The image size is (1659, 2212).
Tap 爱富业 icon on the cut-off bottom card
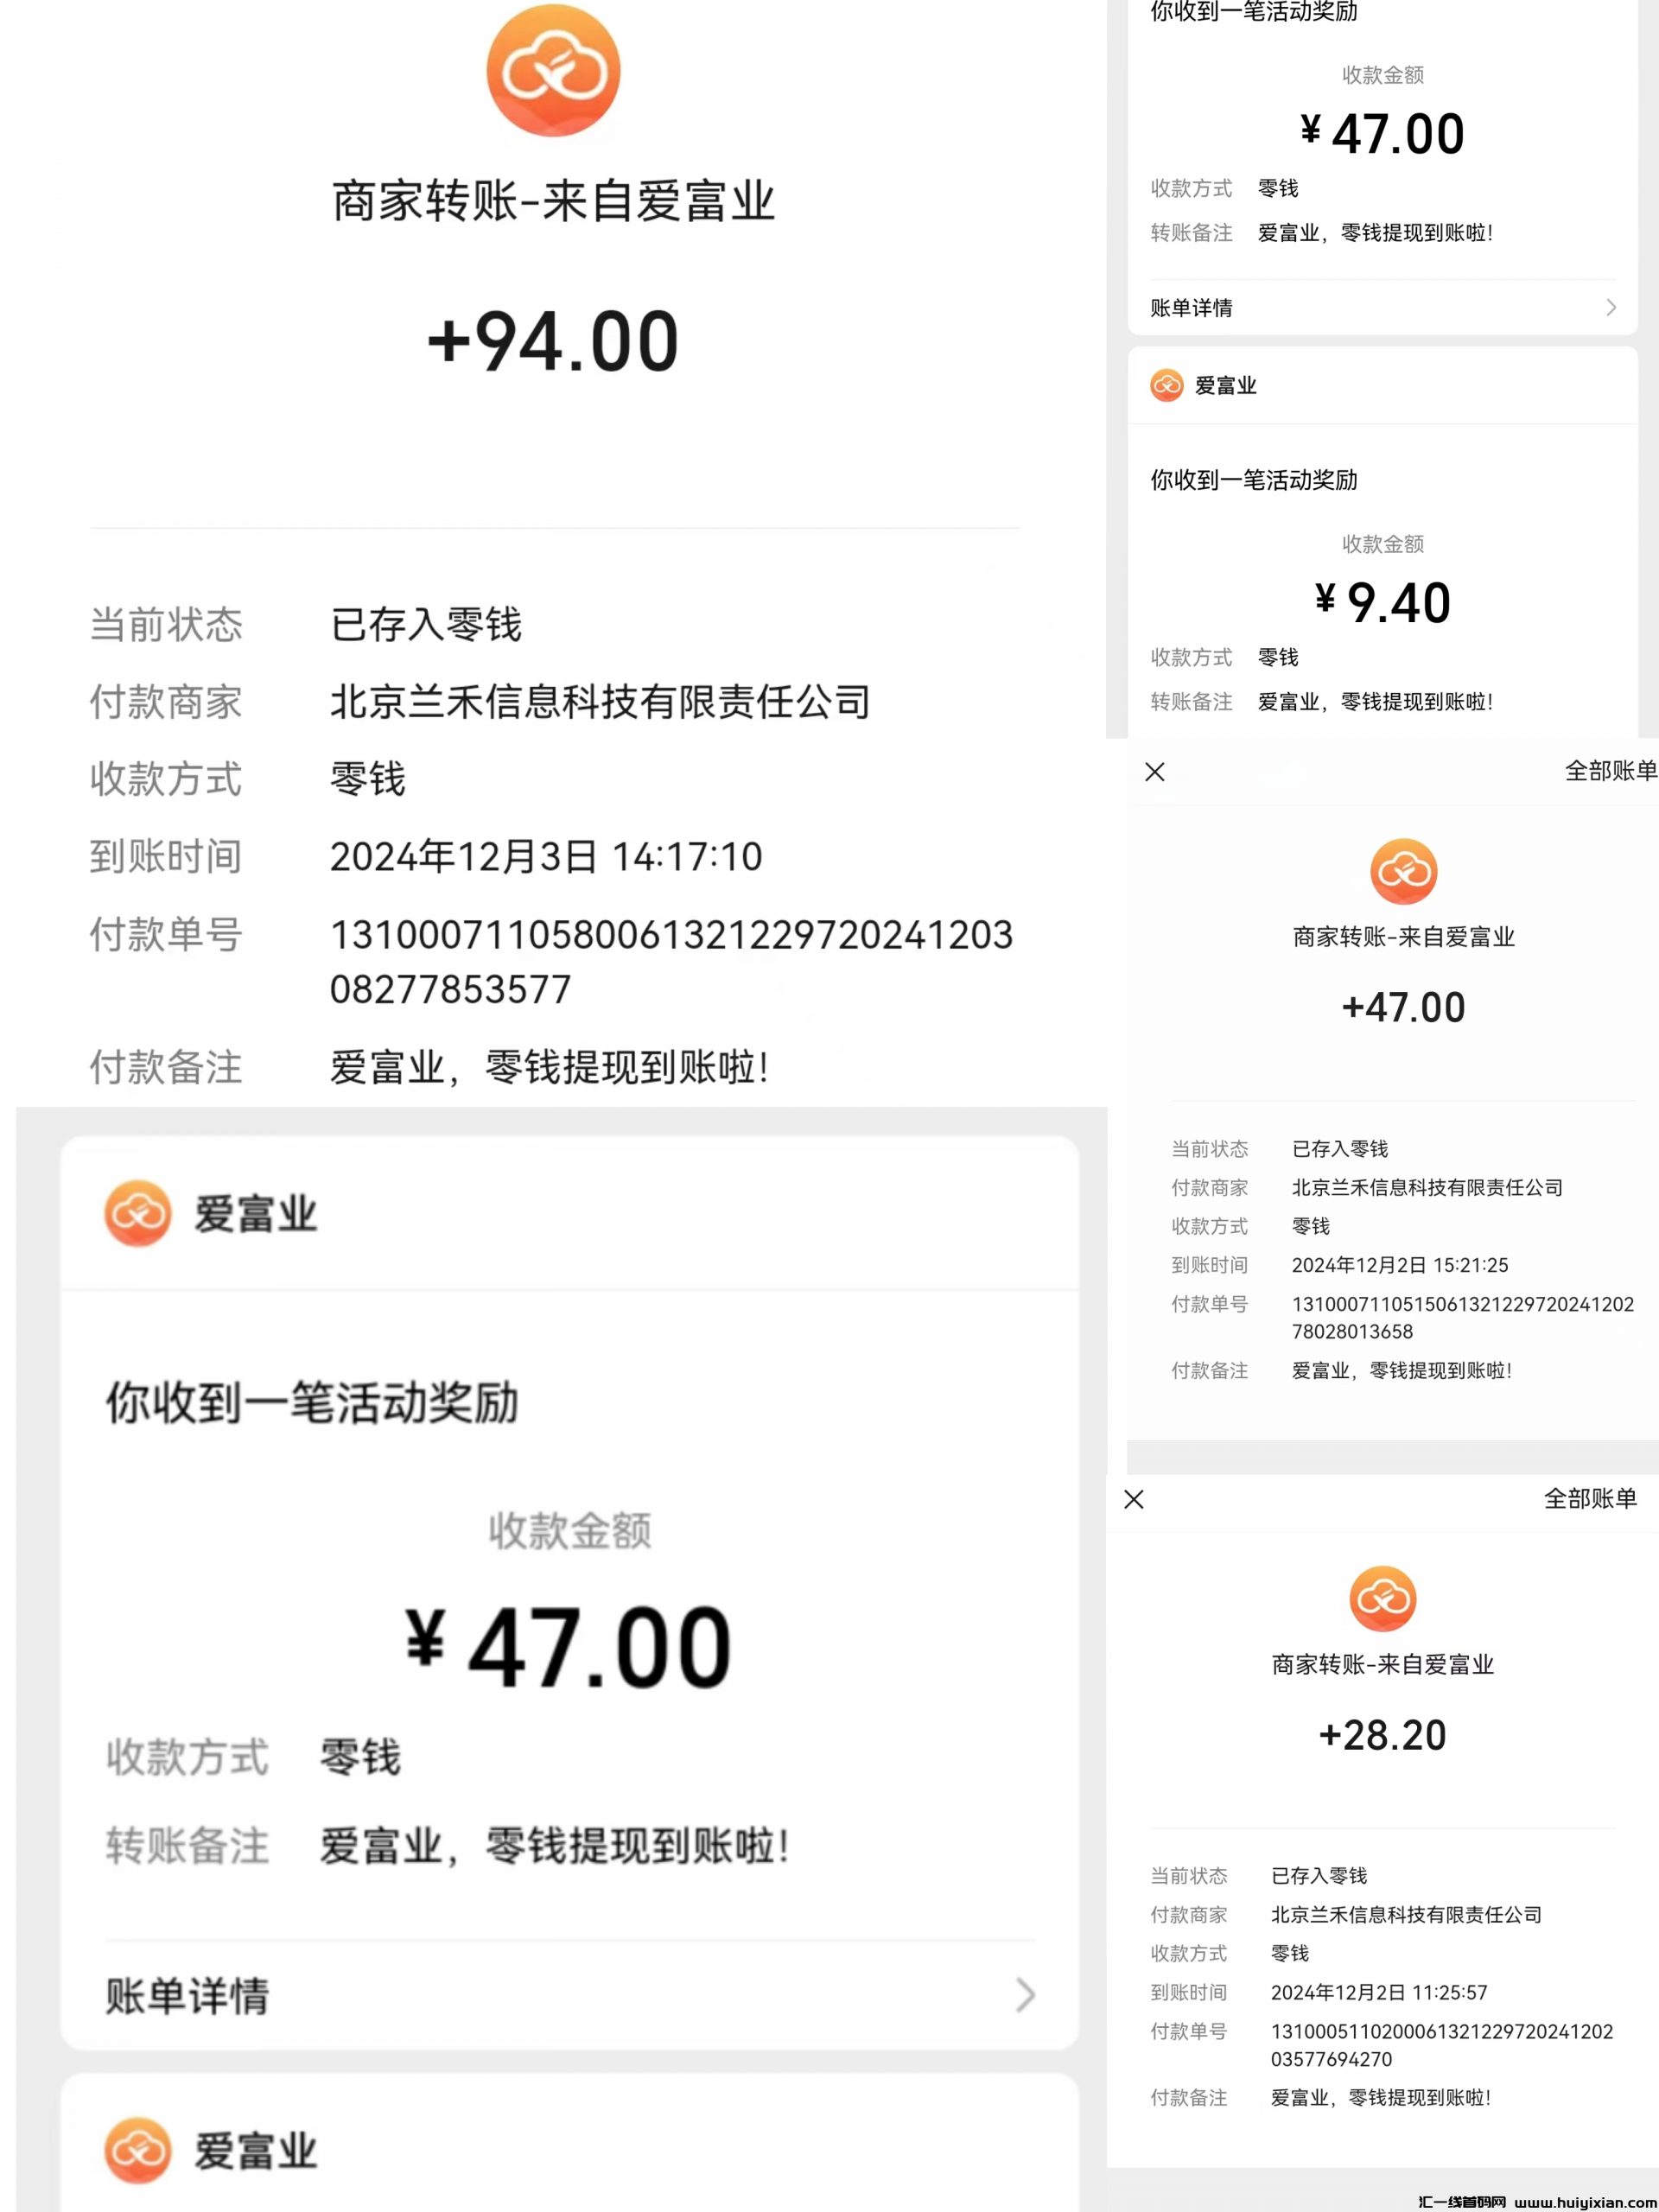click(x=137, y=2150)
